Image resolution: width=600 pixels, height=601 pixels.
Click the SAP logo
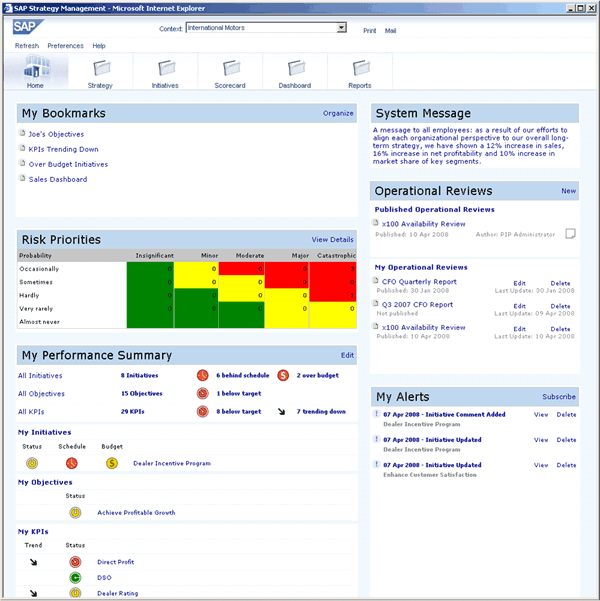pos(27,26)
